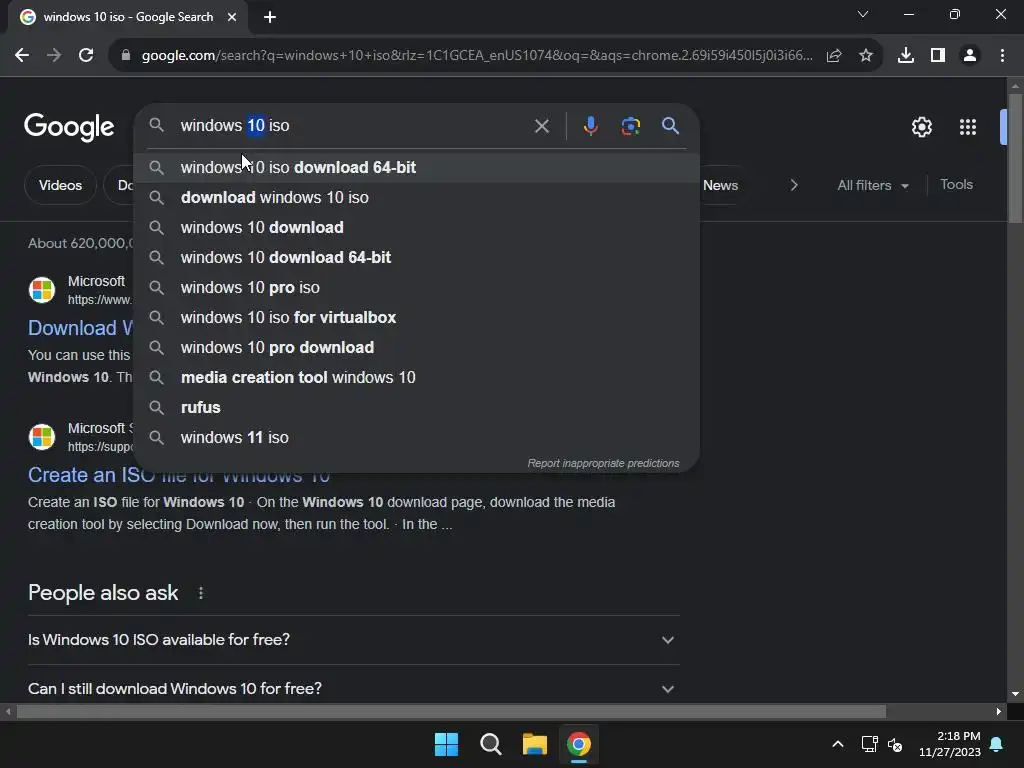This screenshot has width=1024, height=768.
Task: Select the News filter tab
Action: (720, 185)
